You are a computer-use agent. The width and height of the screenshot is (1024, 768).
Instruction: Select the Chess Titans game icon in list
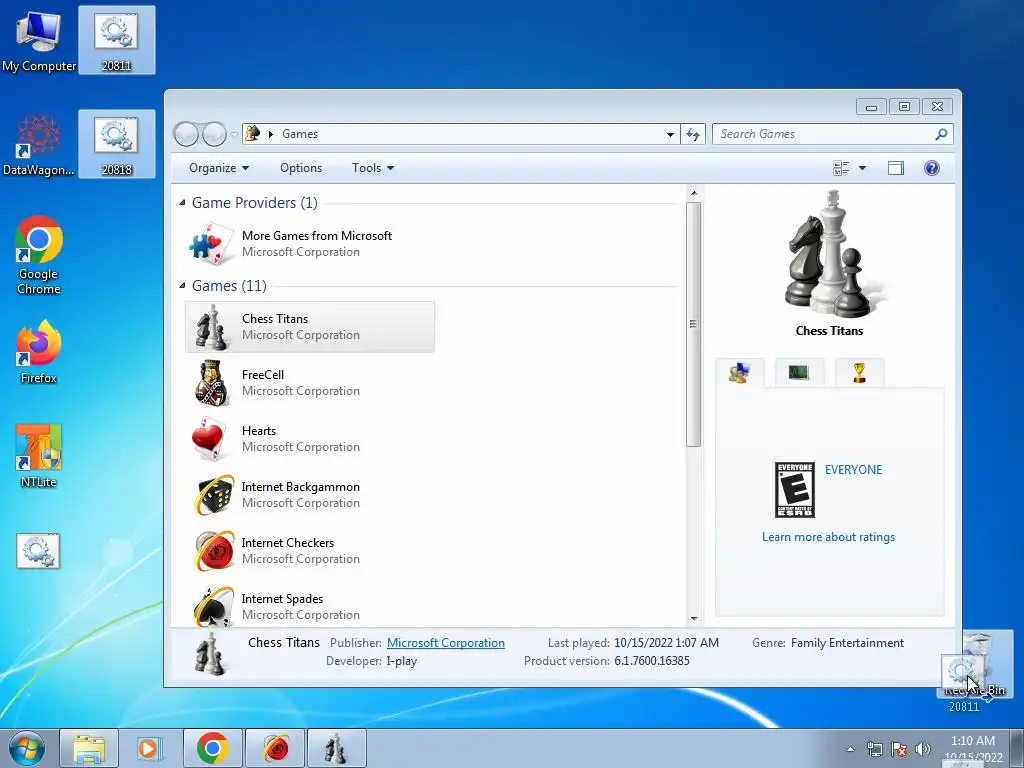[x=212, y=327]
